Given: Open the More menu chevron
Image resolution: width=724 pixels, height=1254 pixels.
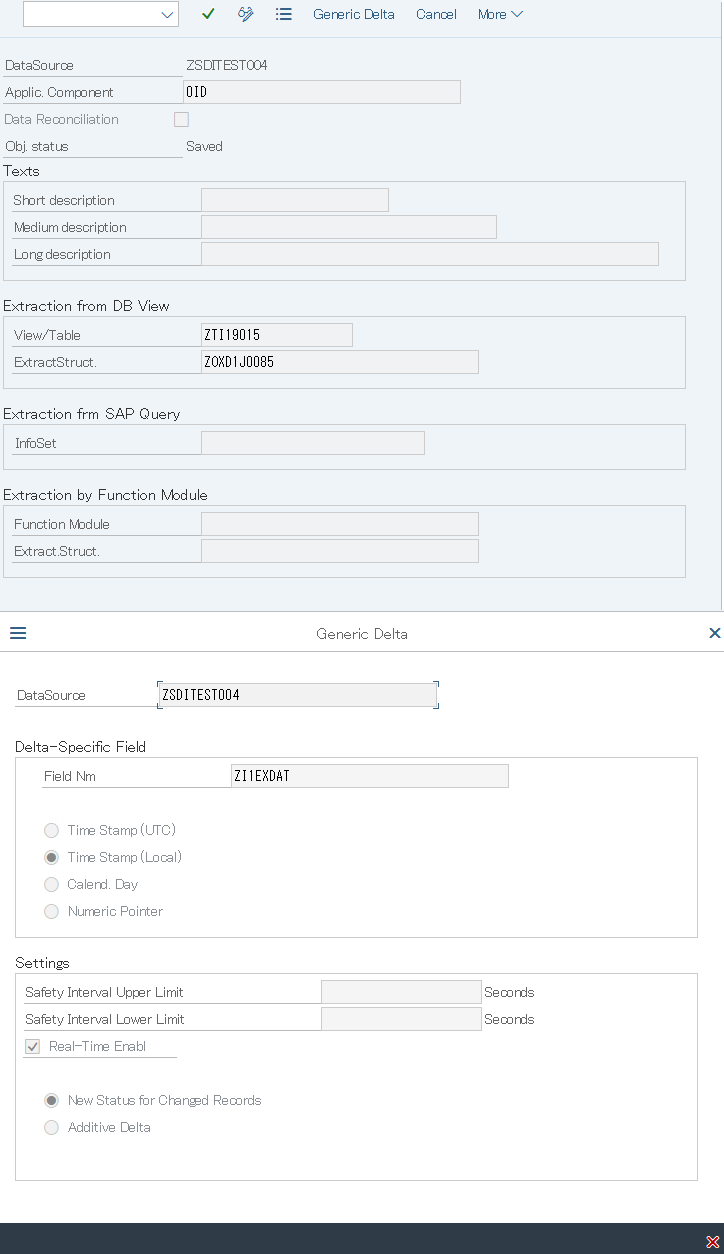Looking at the screenshot, I should point(517,14).
